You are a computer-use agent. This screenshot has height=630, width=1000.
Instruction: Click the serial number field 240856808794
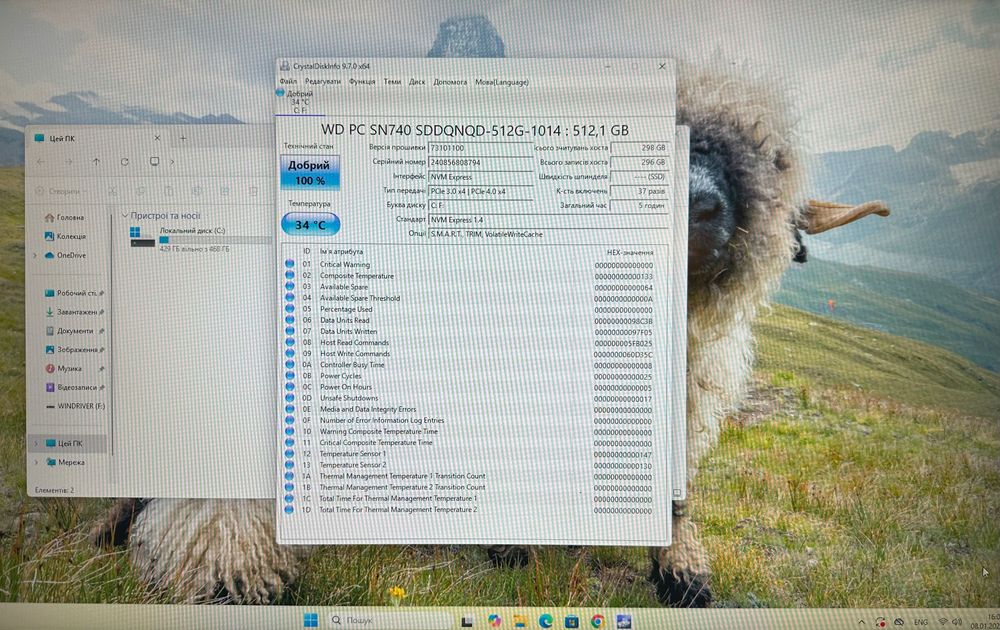tap(480, 163)
